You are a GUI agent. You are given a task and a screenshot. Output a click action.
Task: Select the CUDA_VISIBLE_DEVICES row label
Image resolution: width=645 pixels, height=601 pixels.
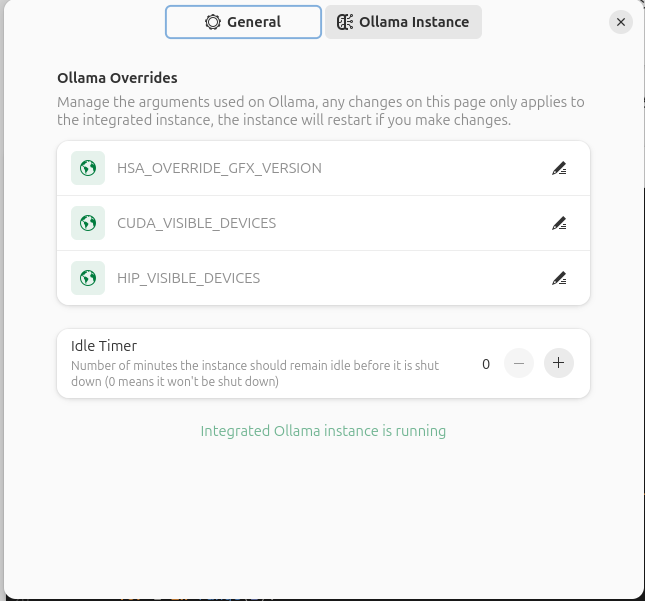pos(196,223)
